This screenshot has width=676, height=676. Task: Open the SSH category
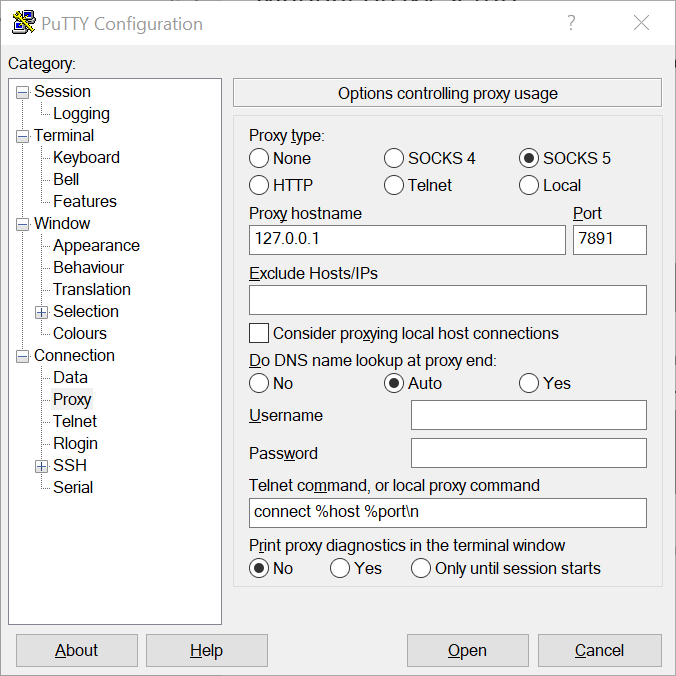[x=70, y=465]
